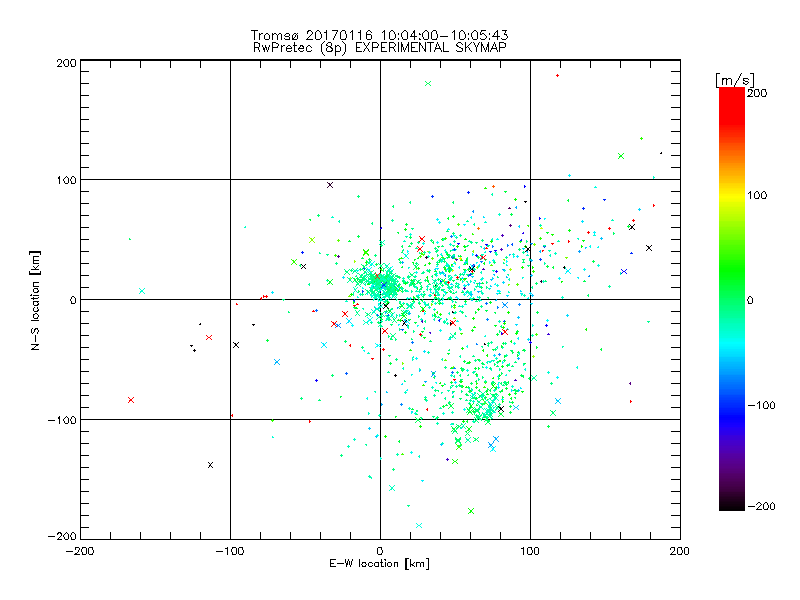
Task: Click the X-axis tick label 100
Action: [530, 551]
